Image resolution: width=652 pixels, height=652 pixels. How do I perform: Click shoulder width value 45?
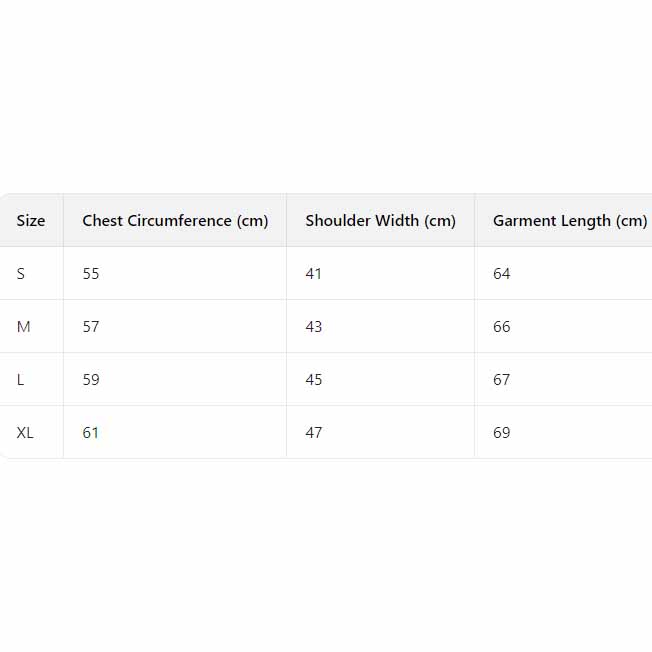tap(314, 380)
